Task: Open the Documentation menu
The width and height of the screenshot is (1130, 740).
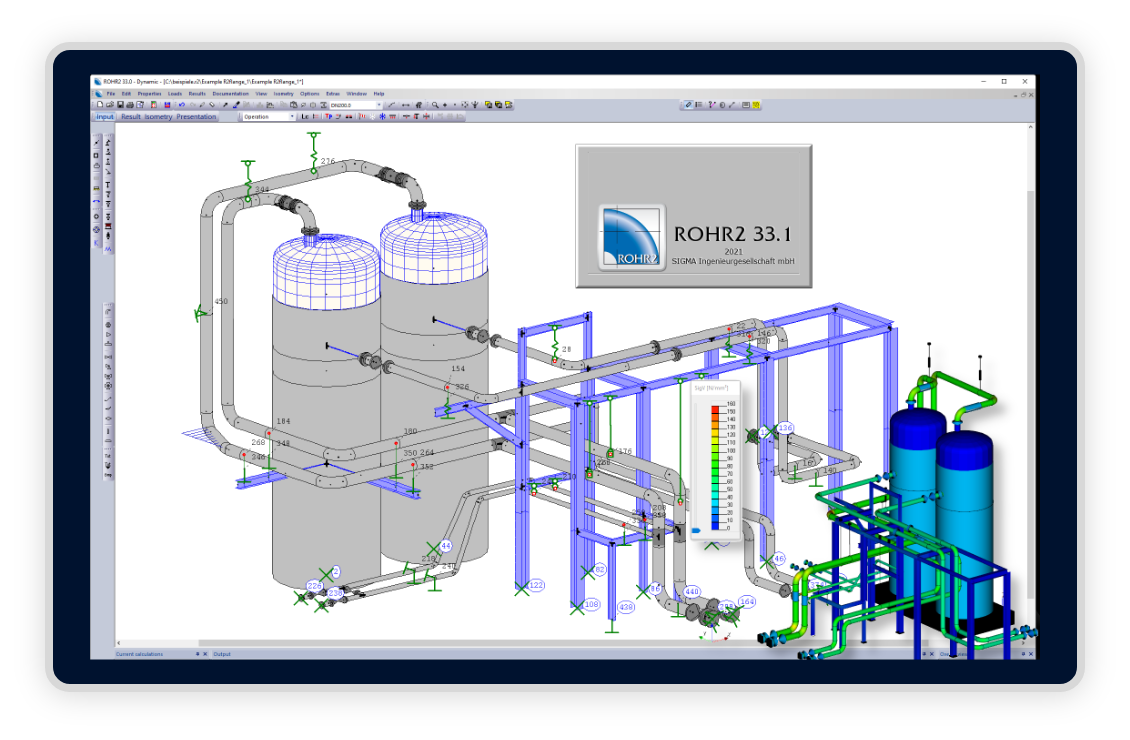Action: coord(231,94)
